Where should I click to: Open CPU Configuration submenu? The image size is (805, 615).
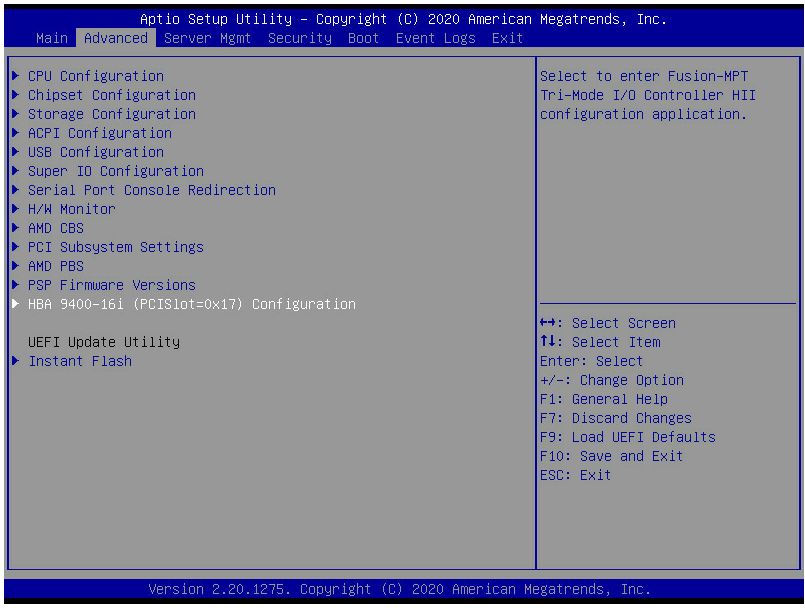(x=96, y=76)
